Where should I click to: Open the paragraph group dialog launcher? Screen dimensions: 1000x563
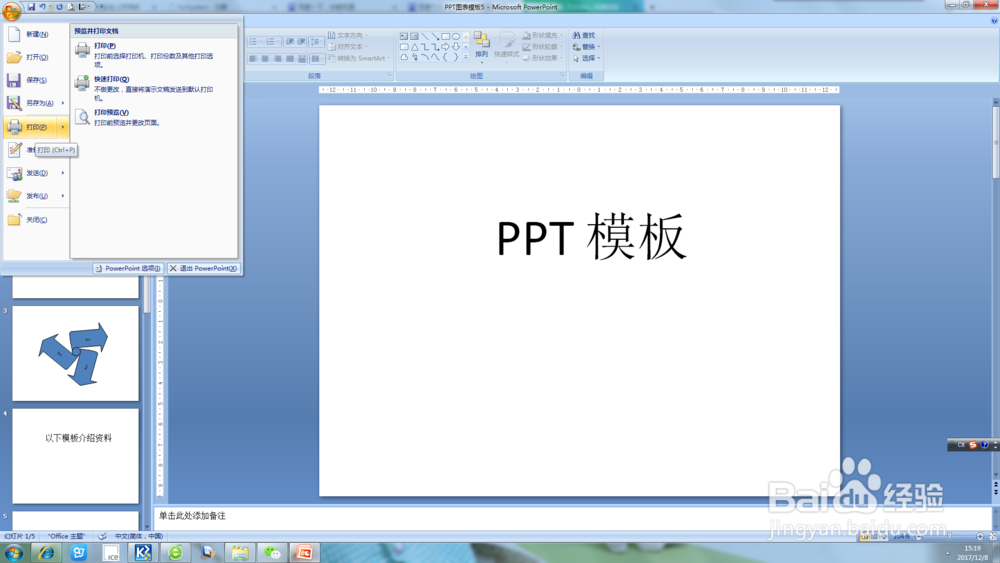389,75
